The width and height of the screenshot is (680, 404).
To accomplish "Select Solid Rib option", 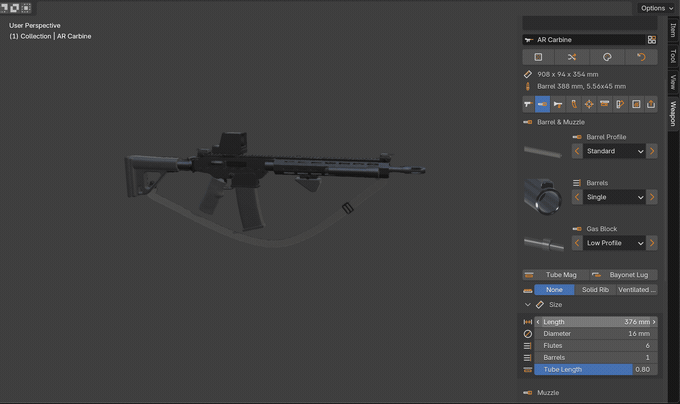I will click(x=595, y=290).
